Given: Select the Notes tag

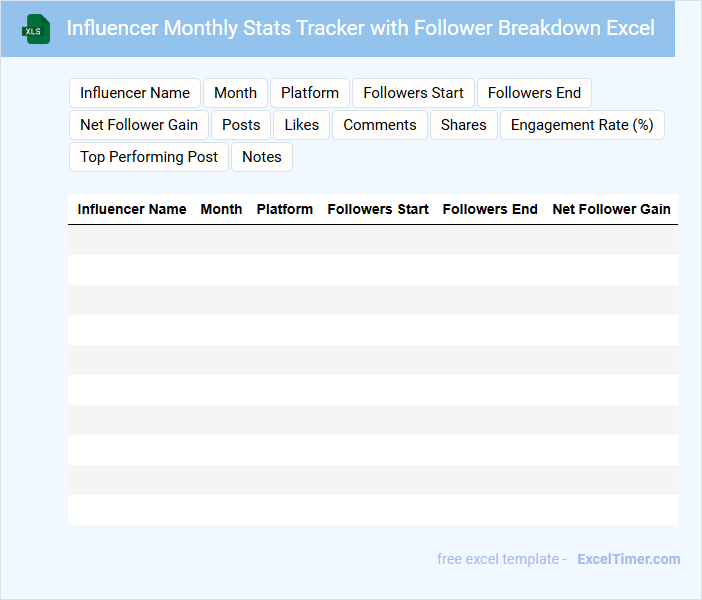Looking at the screenshot, I should point(262,157).
